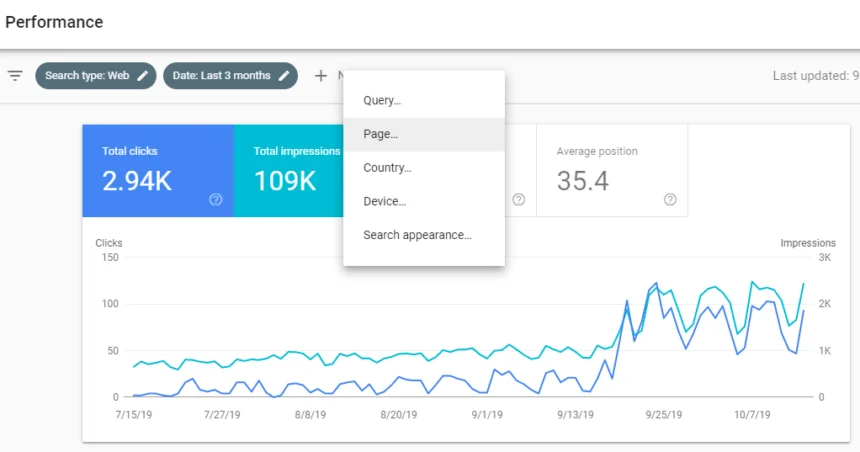Choose Country... from the filter menu

424,168
